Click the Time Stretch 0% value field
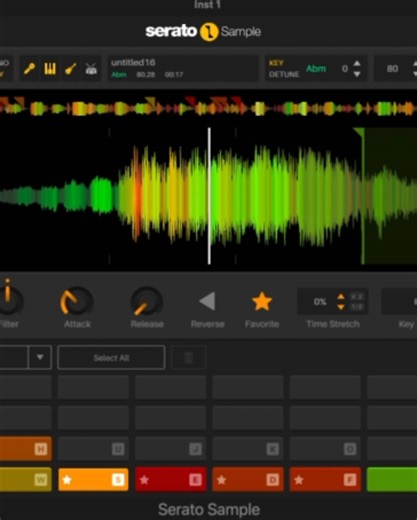 pos(319,302)
